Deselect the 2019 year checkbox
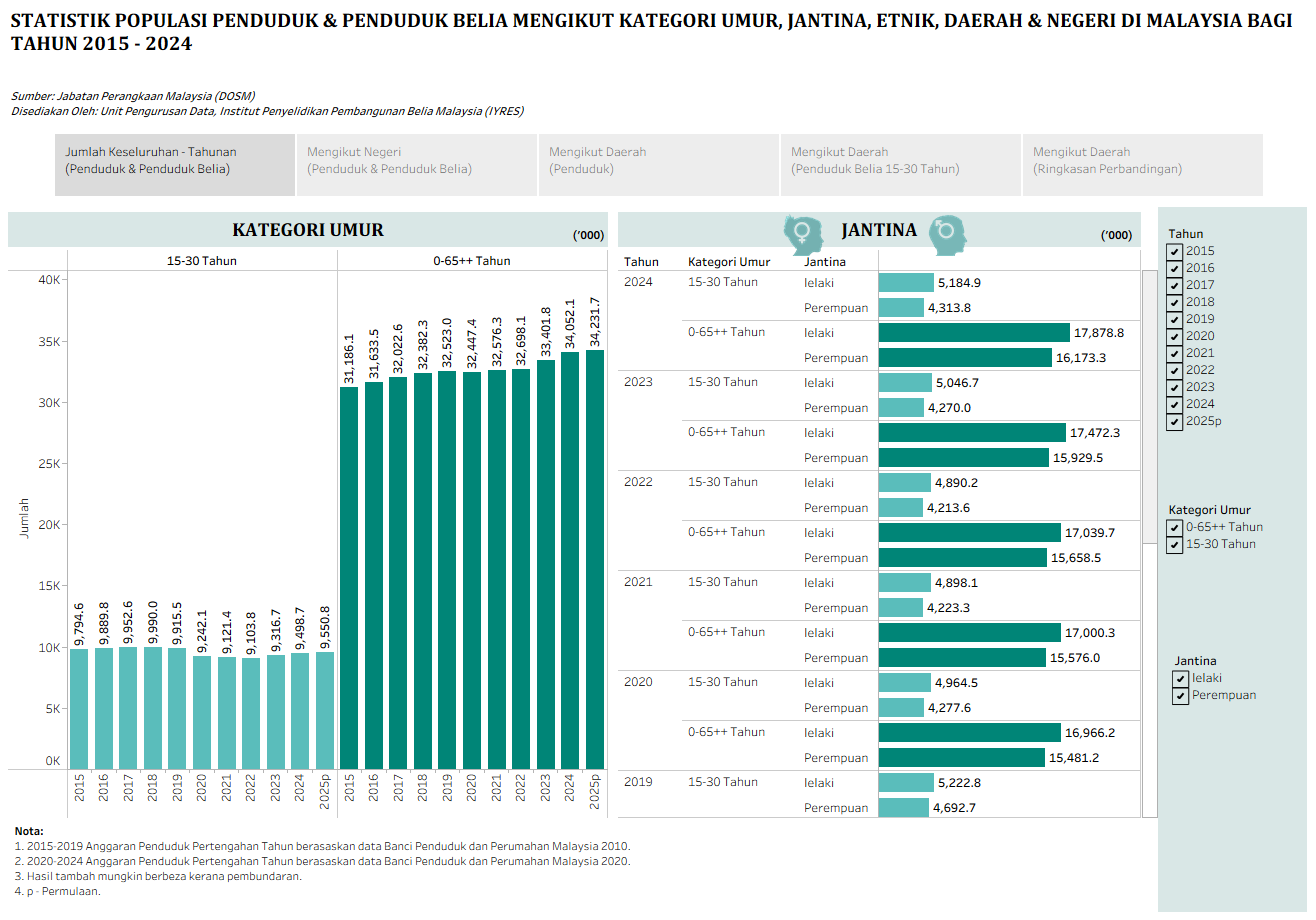 click(x=1175, y=319)
